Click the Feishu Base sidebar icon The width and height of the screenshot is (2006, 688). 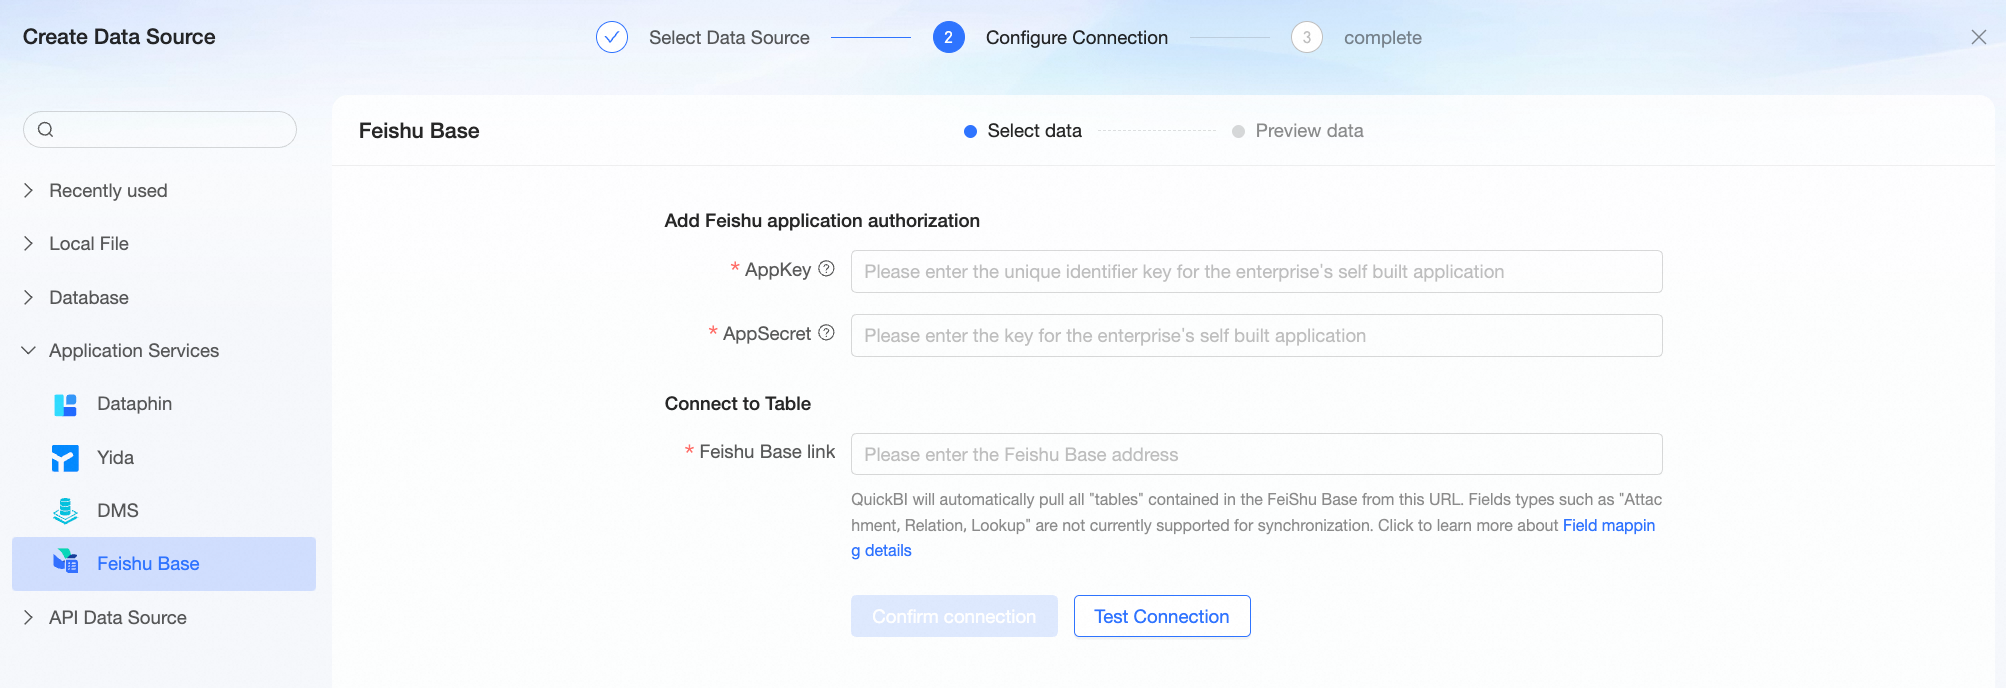65,564
